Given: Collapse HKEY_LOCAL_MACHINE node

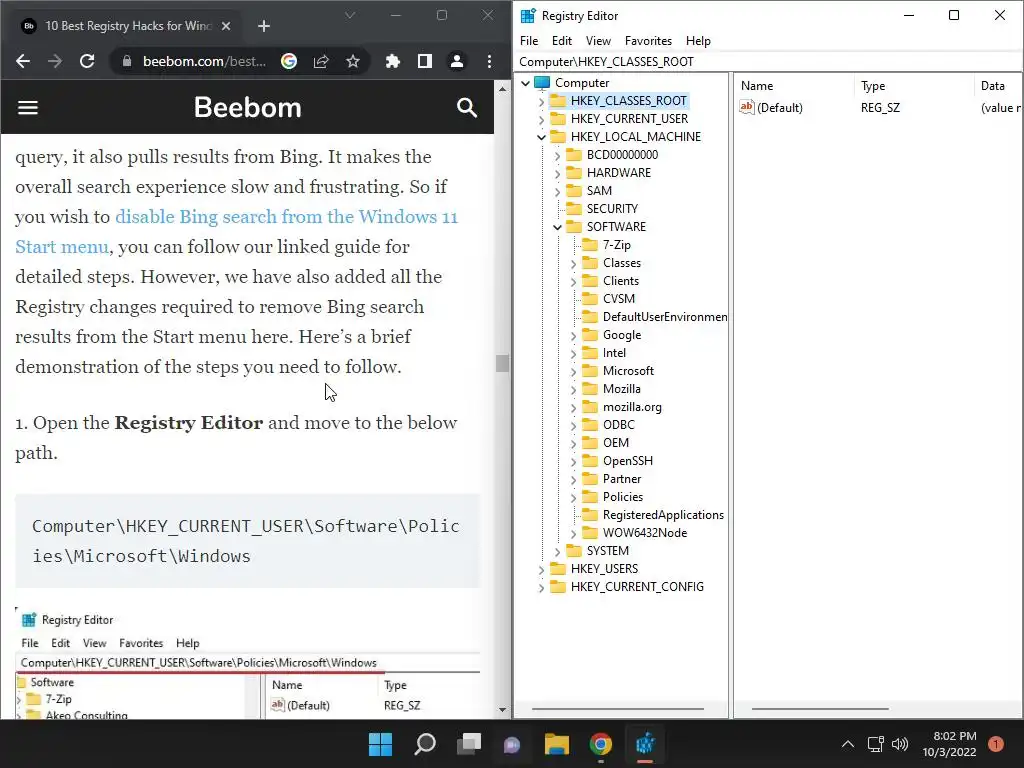Looking at the screenshot, I should tap(541, 137).
